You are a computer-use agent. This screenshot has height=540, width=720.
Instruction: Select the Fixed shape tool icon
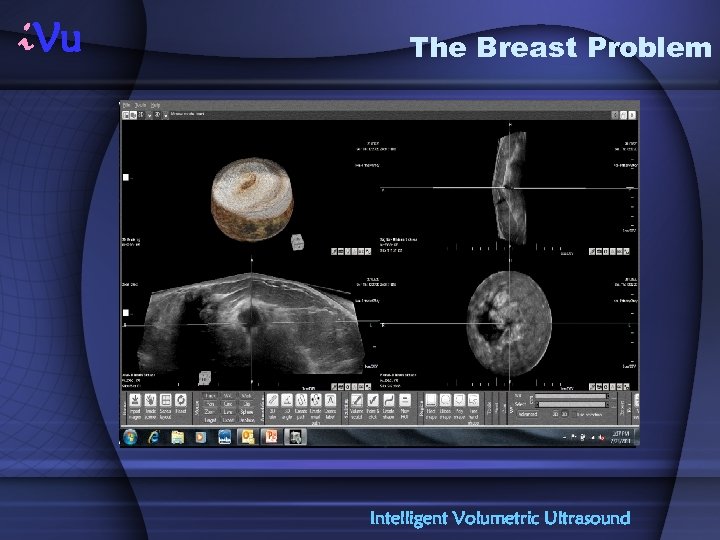(x=431, y=400)
